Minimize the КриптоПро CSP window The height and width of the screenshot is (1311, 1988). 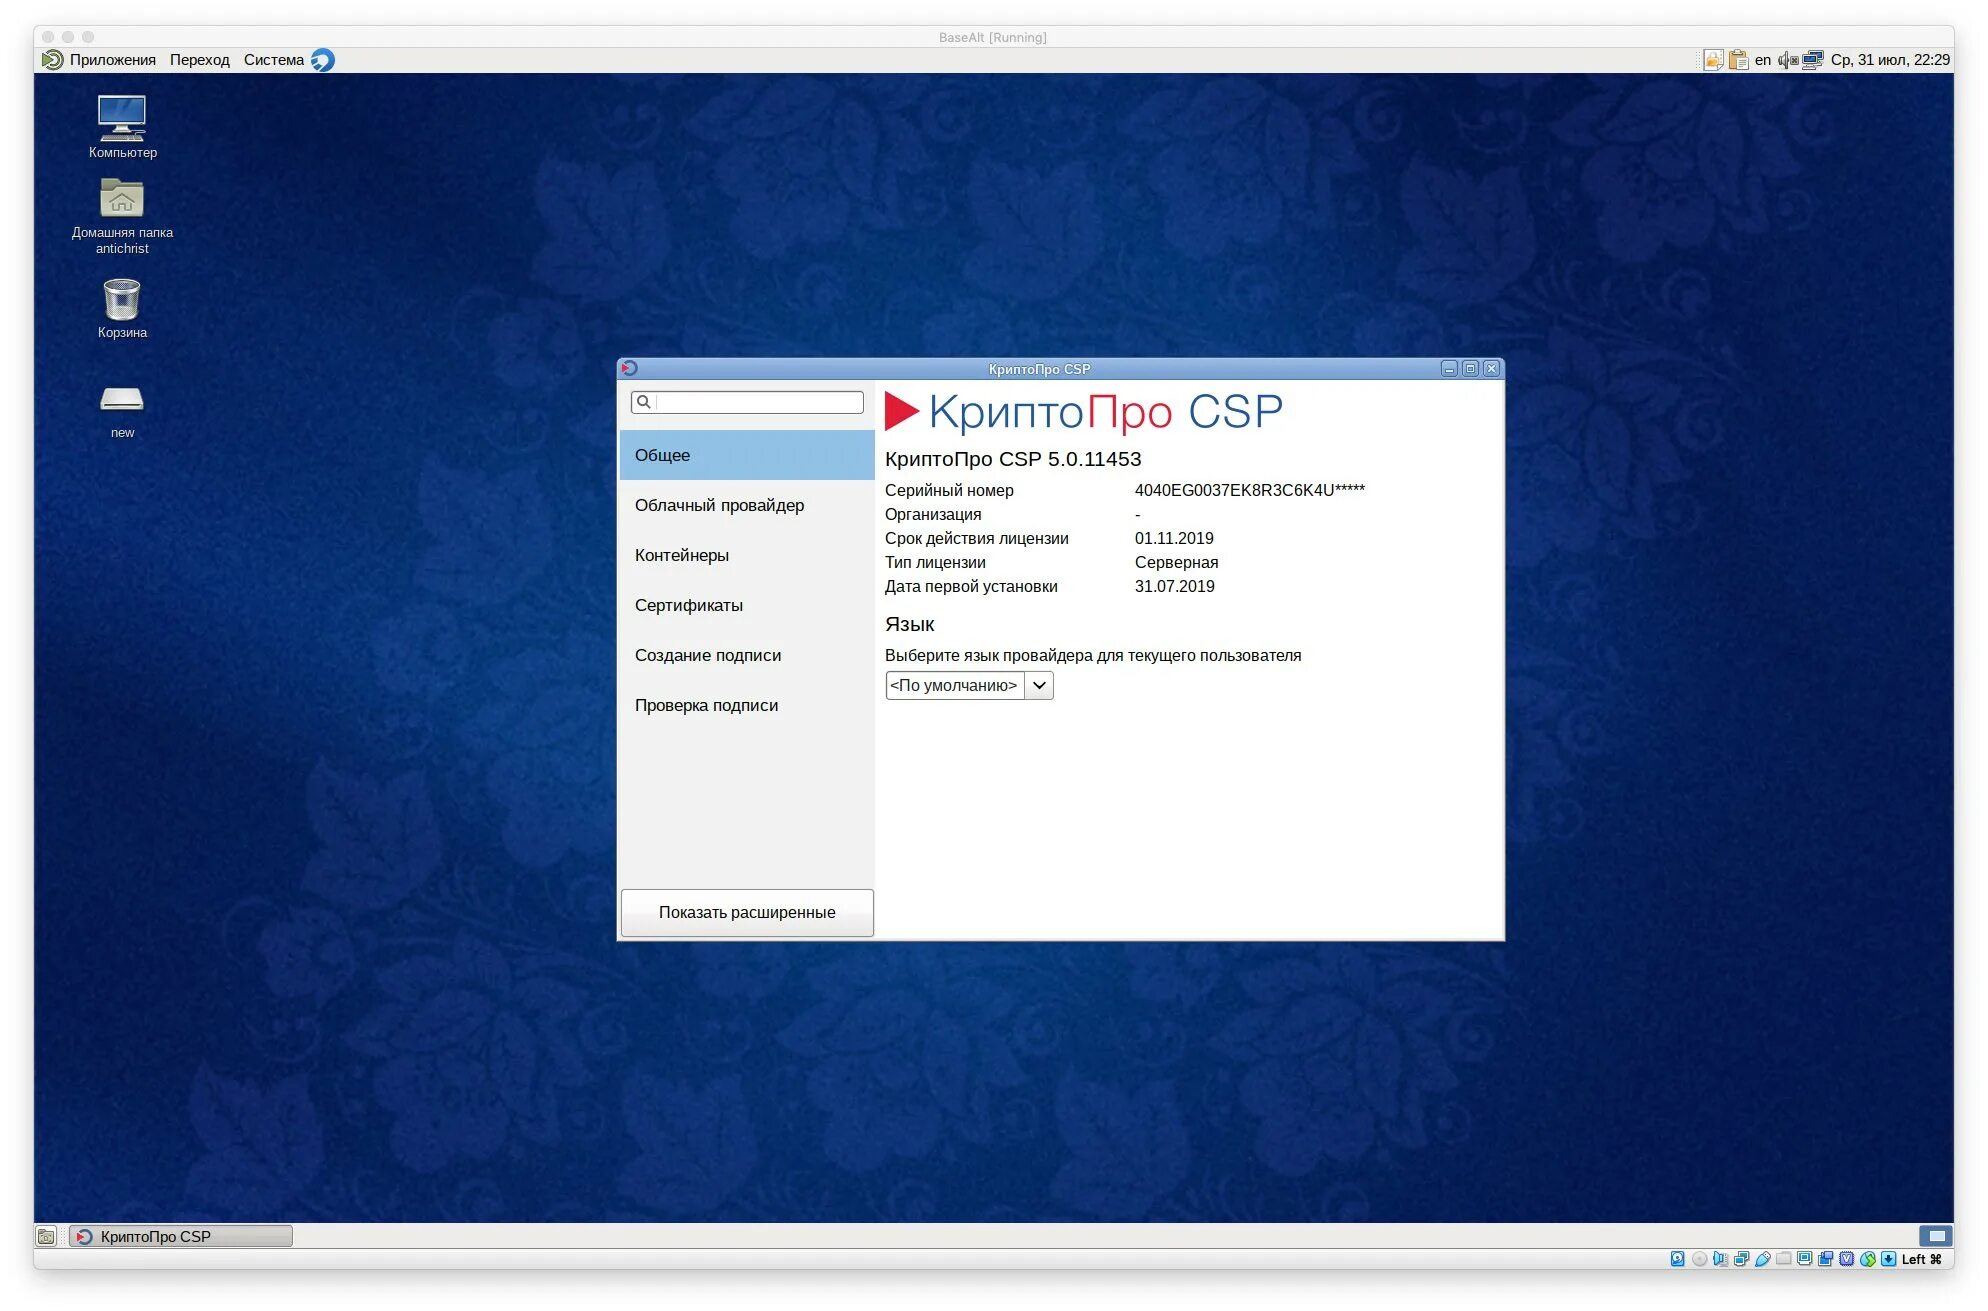pos(1449,368)
